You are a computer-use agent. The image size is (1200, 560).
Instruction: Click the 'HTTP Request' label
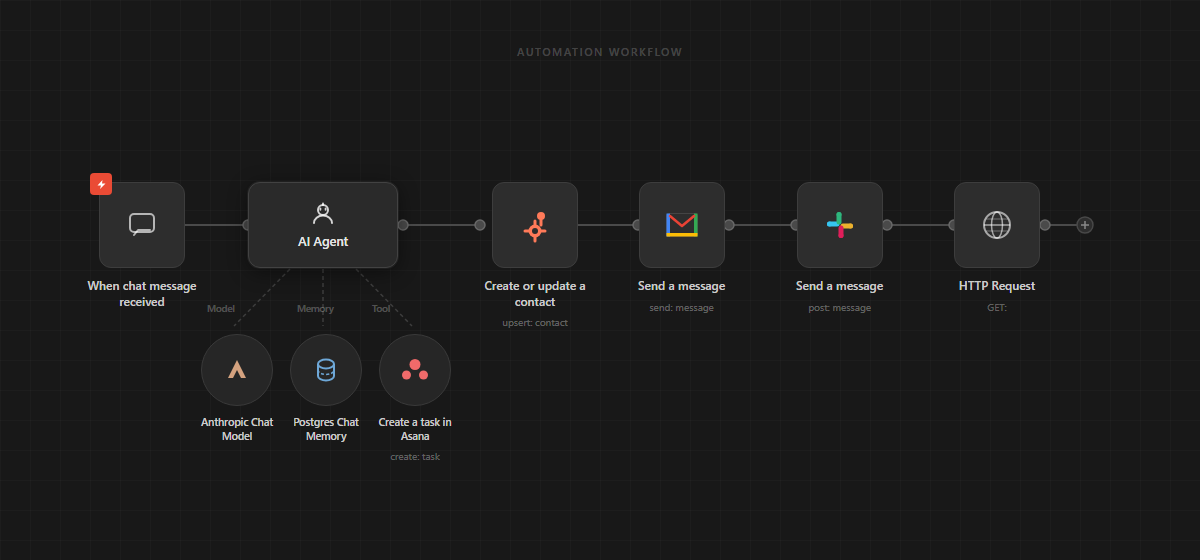997,286
